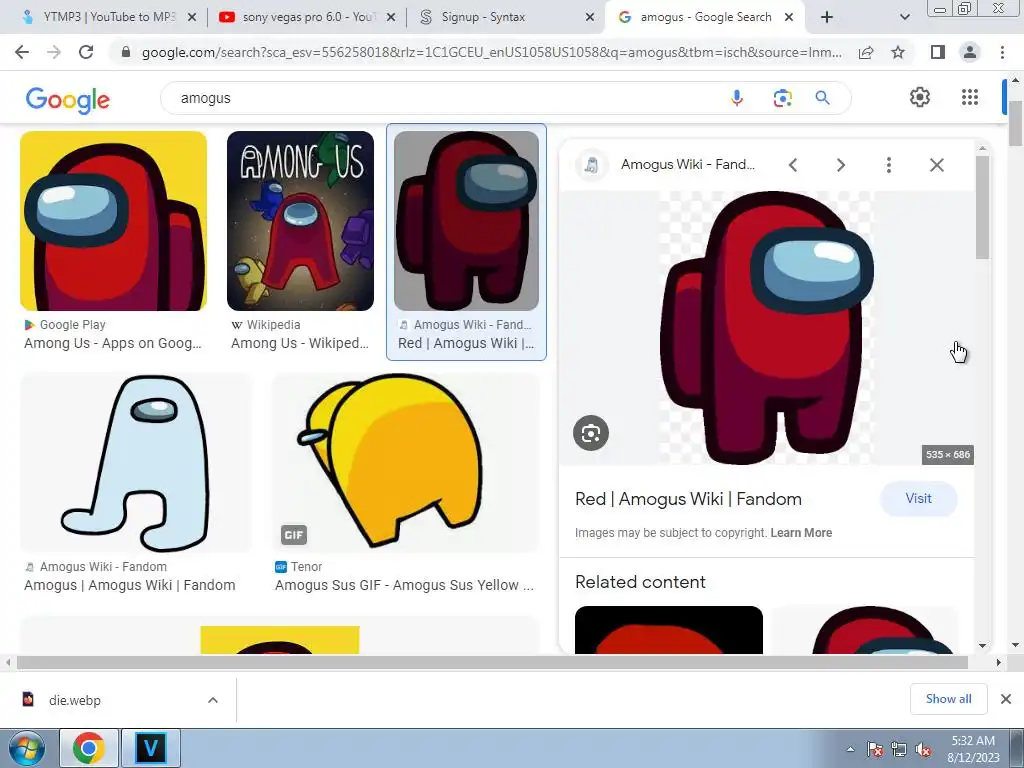Open Red | Amogus Wiki | Fandom title
Screen dimensions: 1024x768
click(688, 499)
